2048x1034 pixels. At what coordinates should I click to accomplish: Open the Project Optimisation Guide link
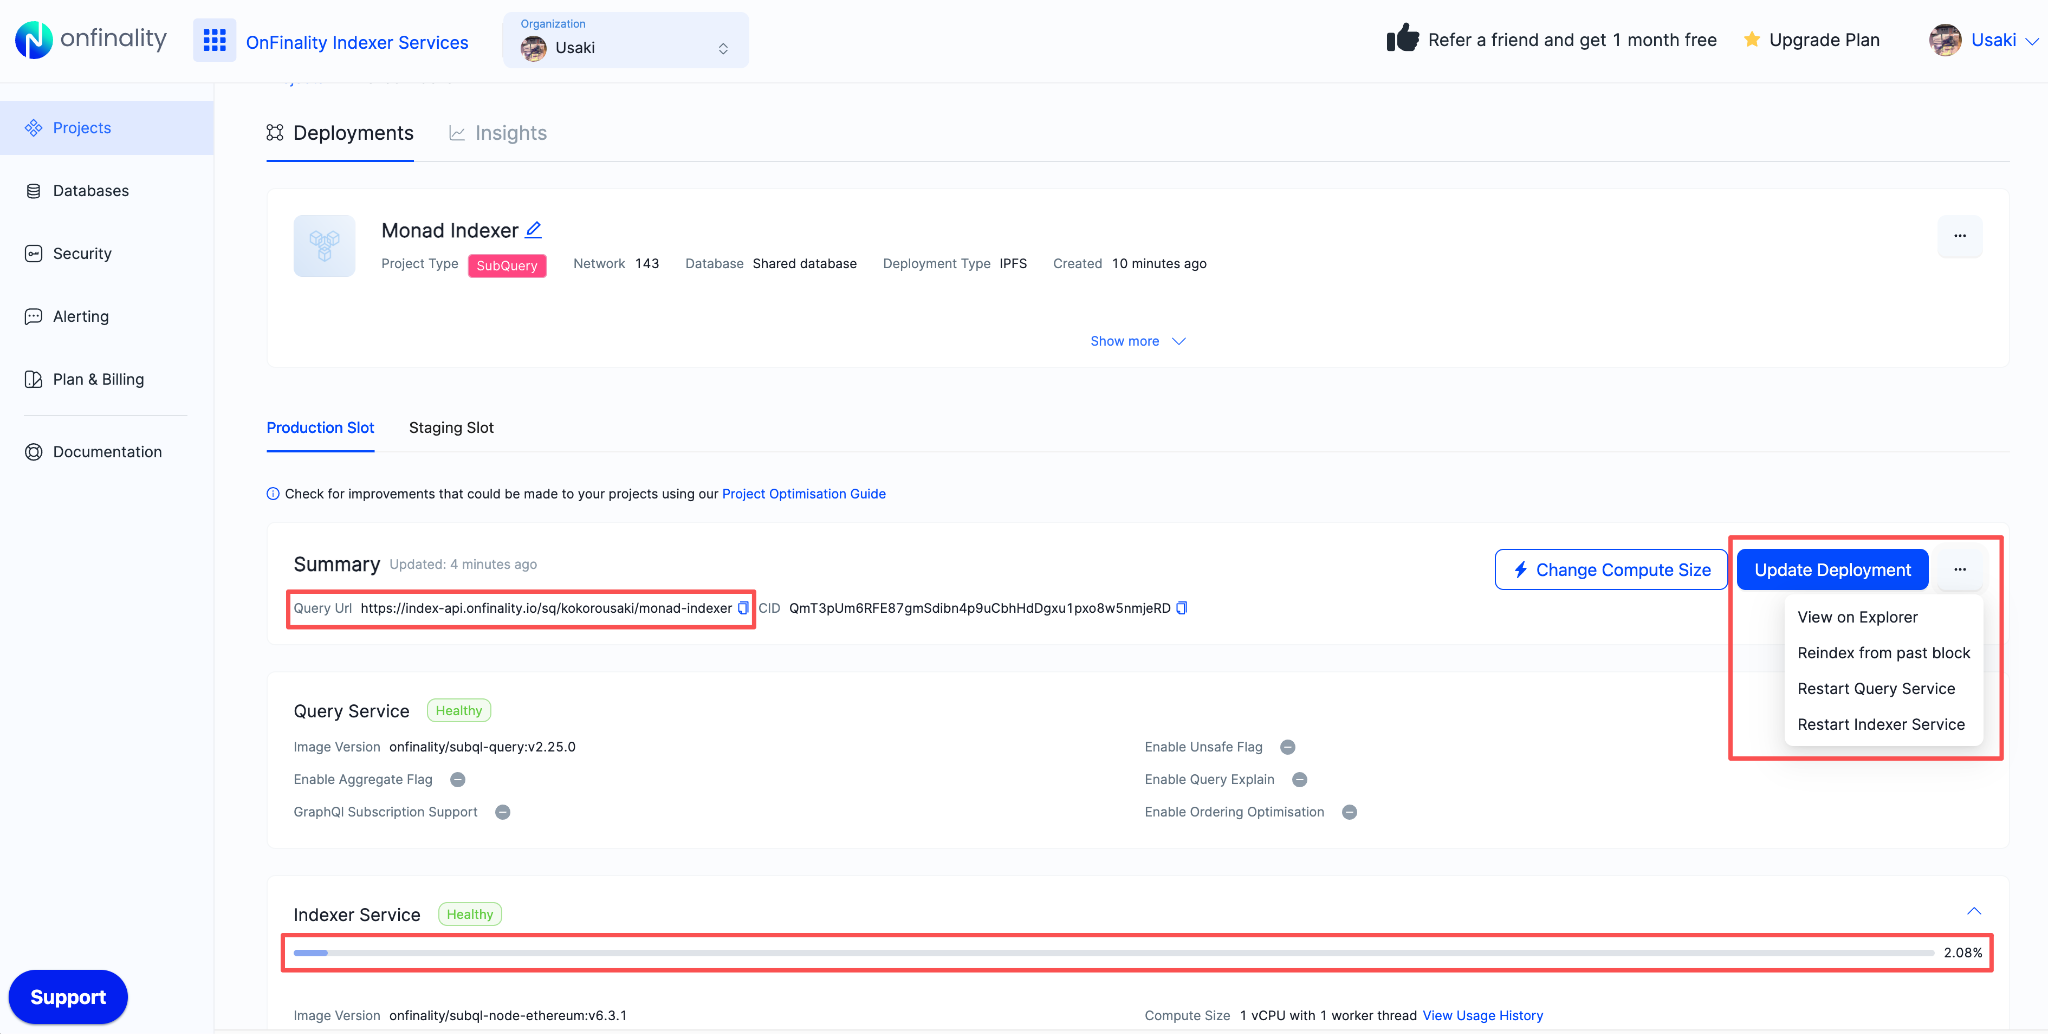click(803, 493)
